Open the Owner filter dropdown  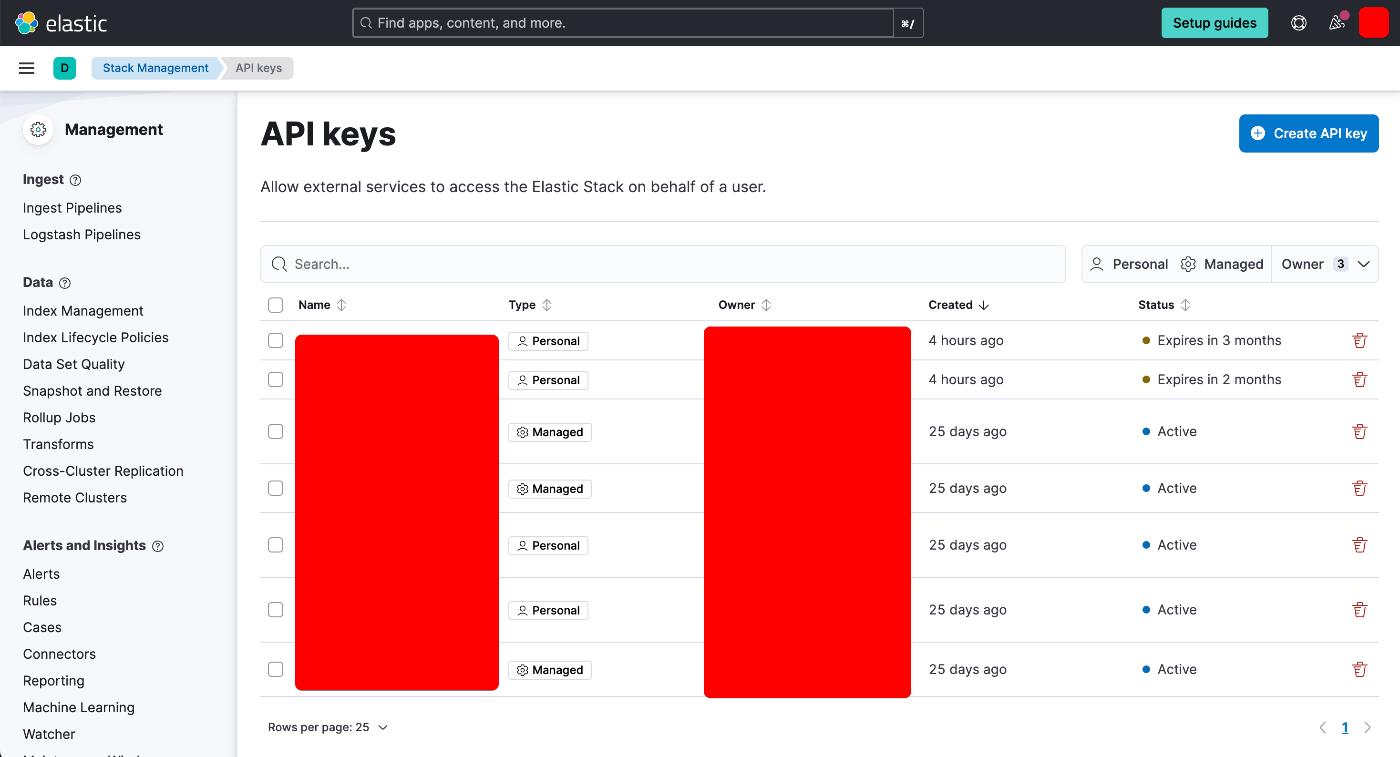click(x=1325, y=264)
